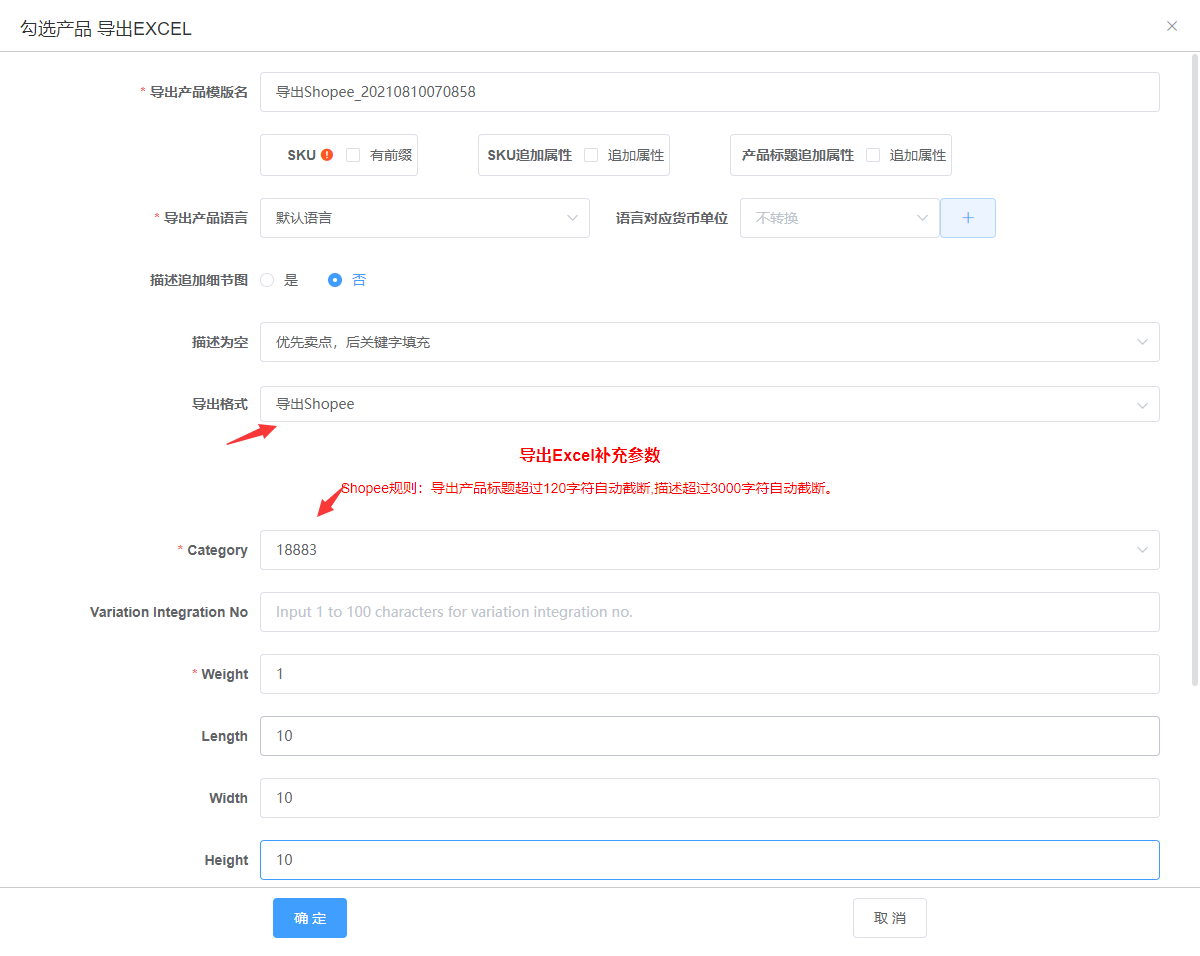This screenshot has width=1200, height=956.
Task: Click the 导出Excel补充参数 heading
Action: (x=590, y=455)
